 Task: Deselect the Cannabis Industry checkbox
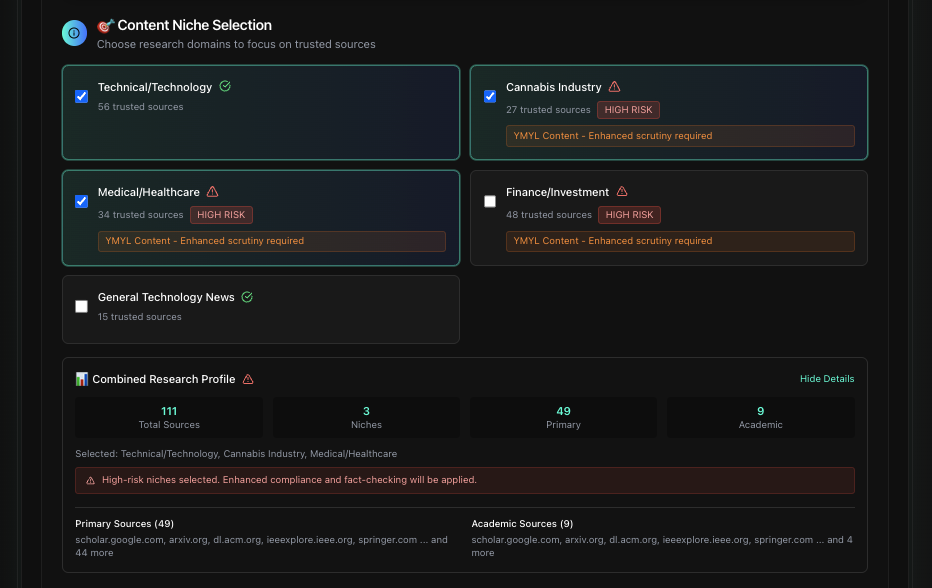click(x=490, y=96)
